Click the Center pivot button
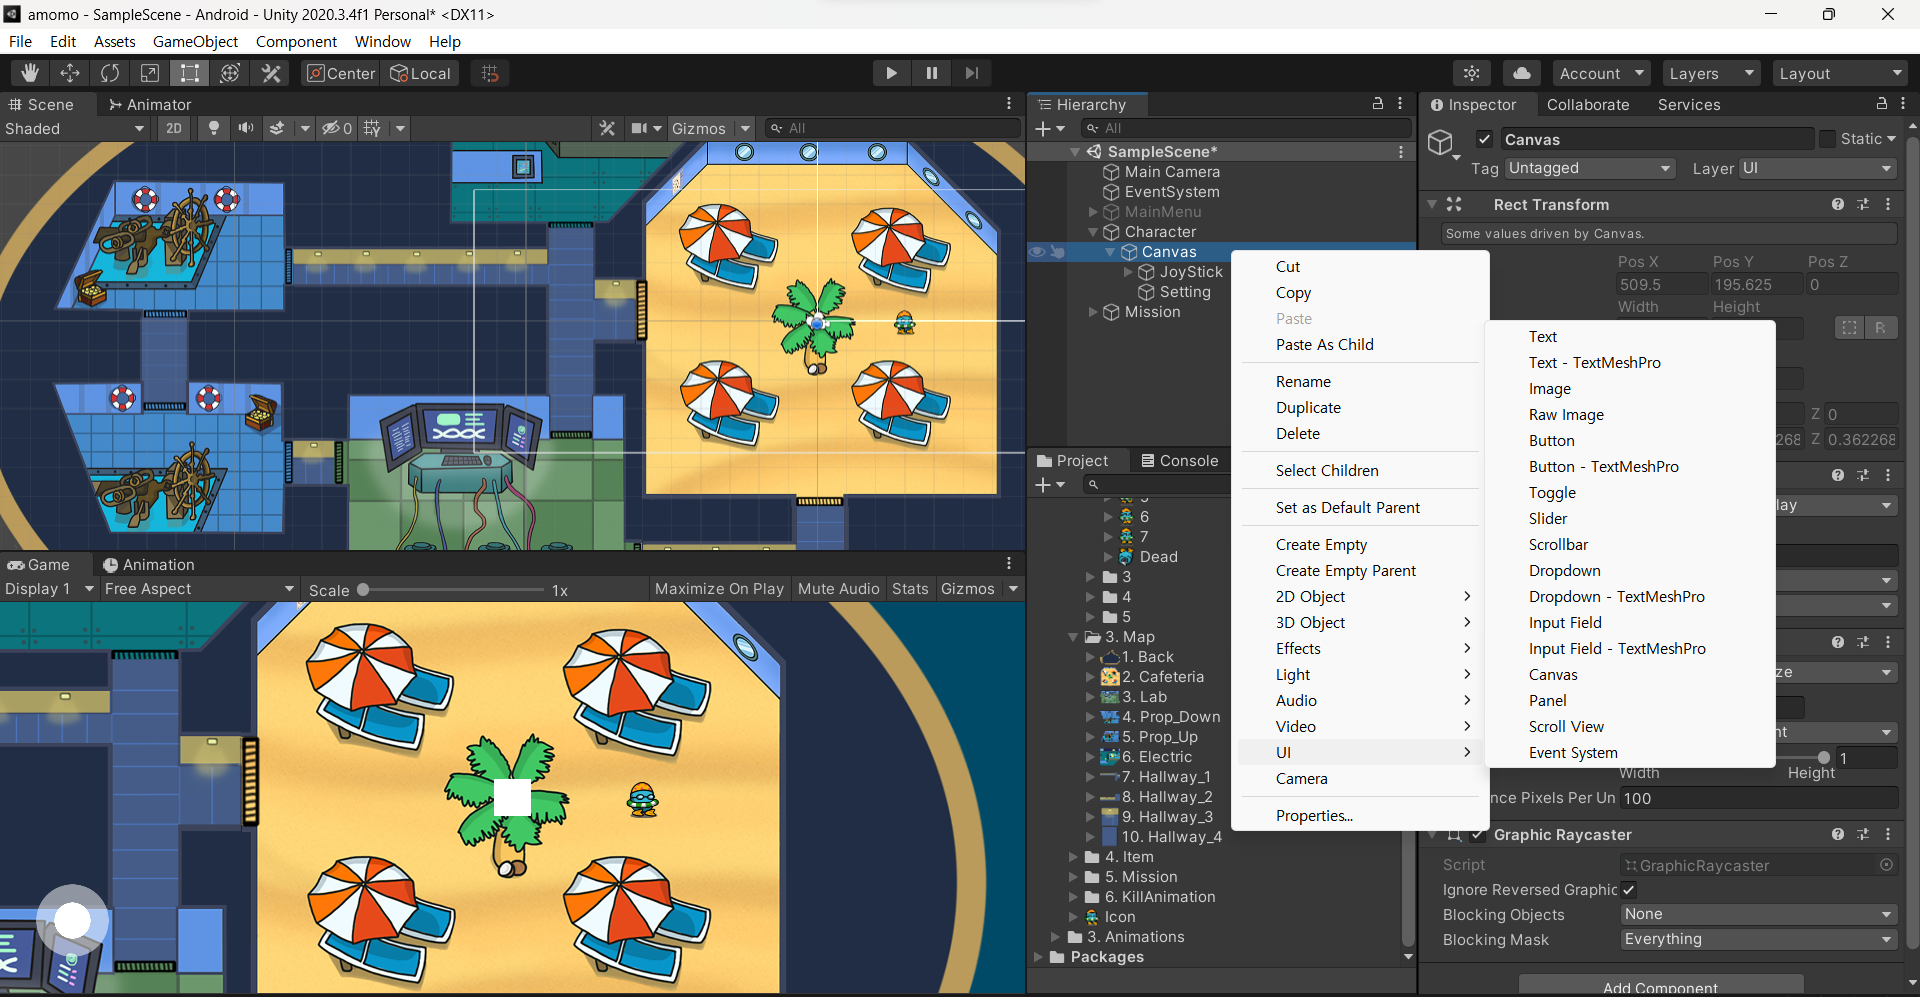 click(x=341, y=73)
